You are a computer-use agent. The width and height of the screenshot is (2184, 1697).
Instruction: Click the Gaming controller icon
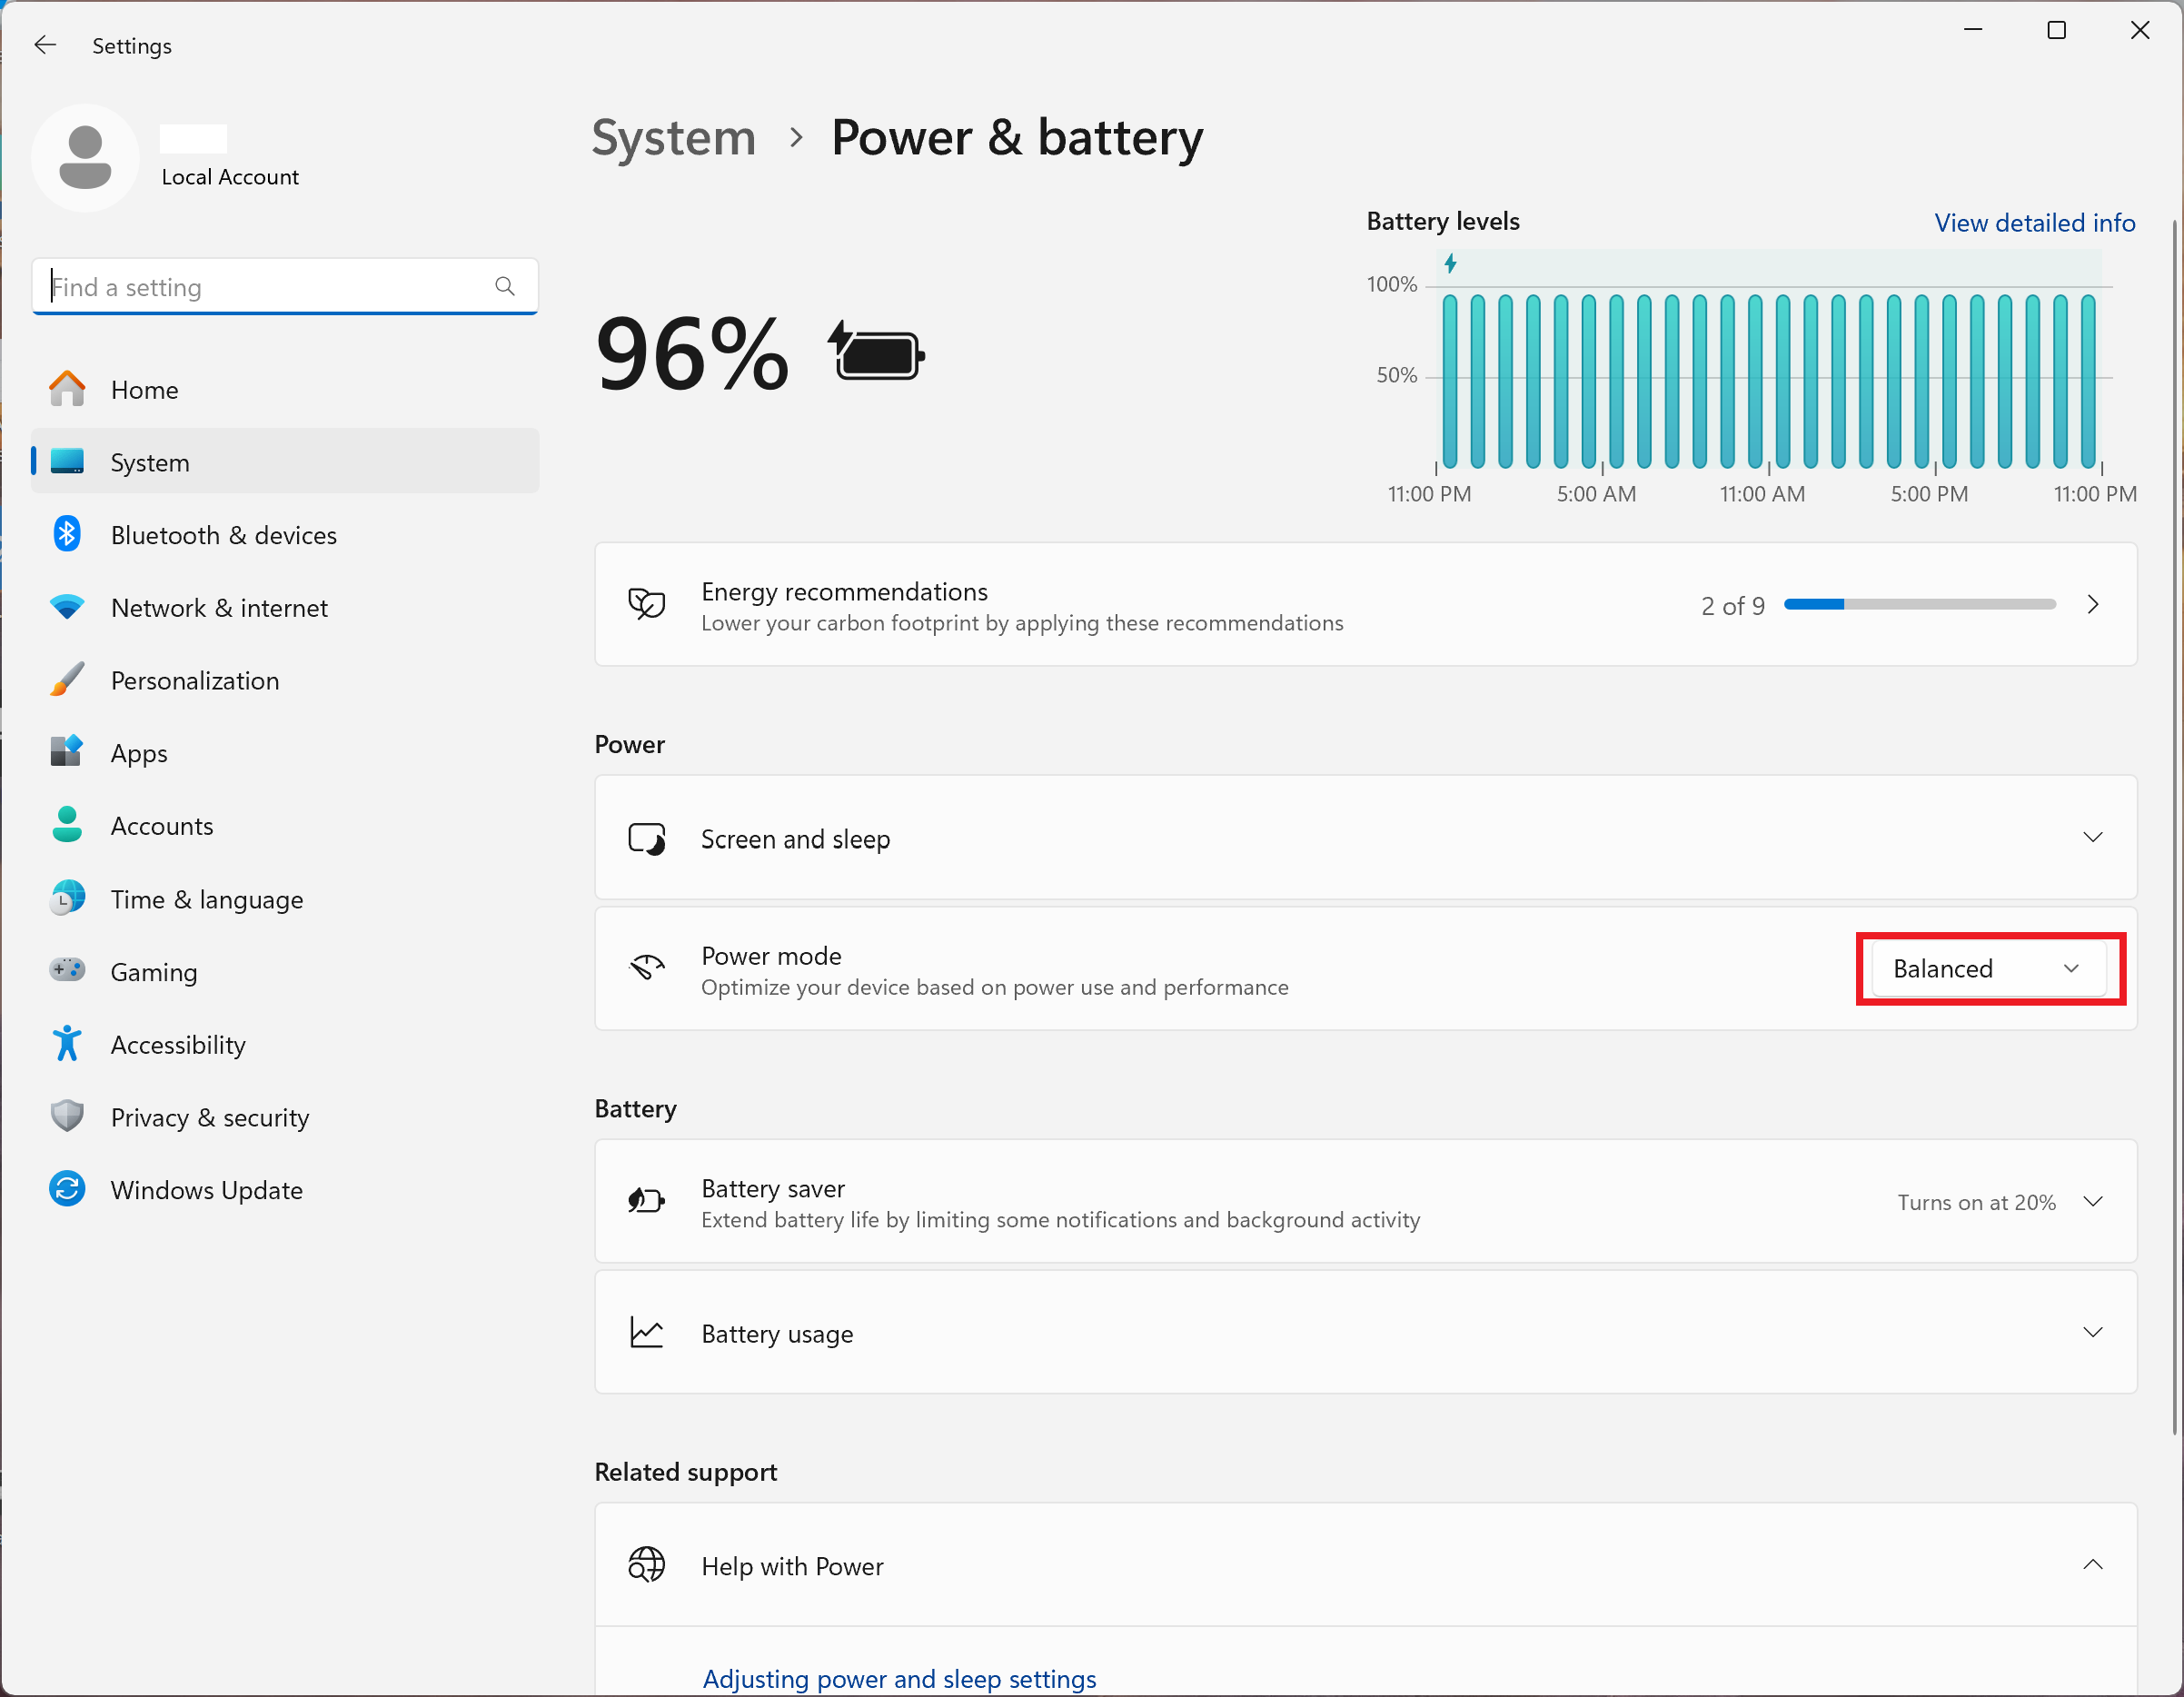coord(67,971)
